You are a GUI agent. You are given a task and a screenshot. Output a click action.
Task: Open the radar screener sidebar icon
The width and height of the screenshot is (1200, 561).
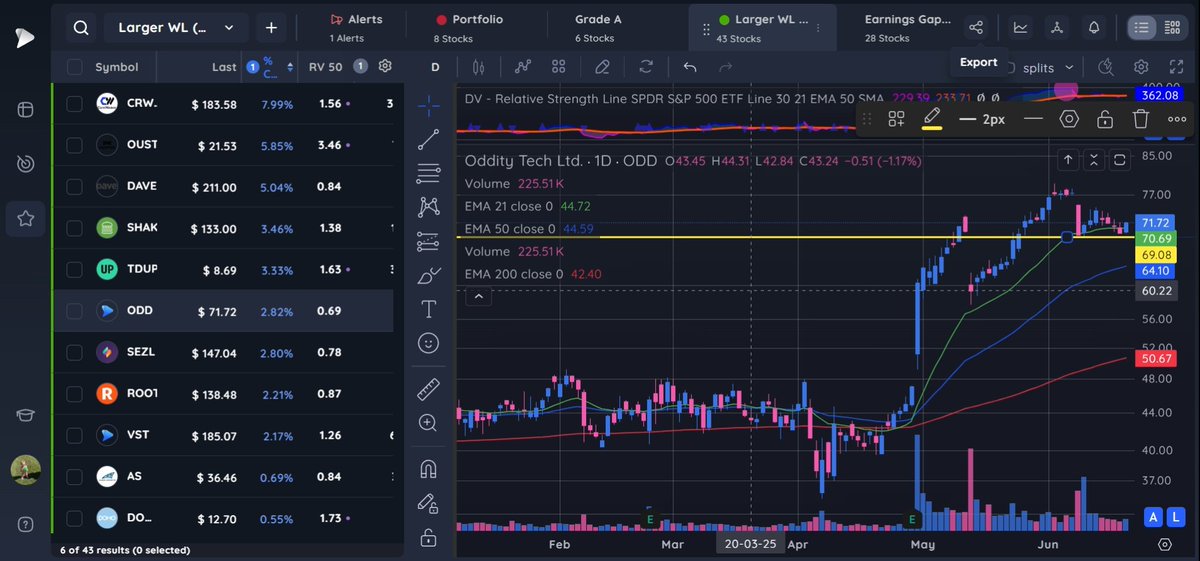pyautogui.click(x=25, y=163)
